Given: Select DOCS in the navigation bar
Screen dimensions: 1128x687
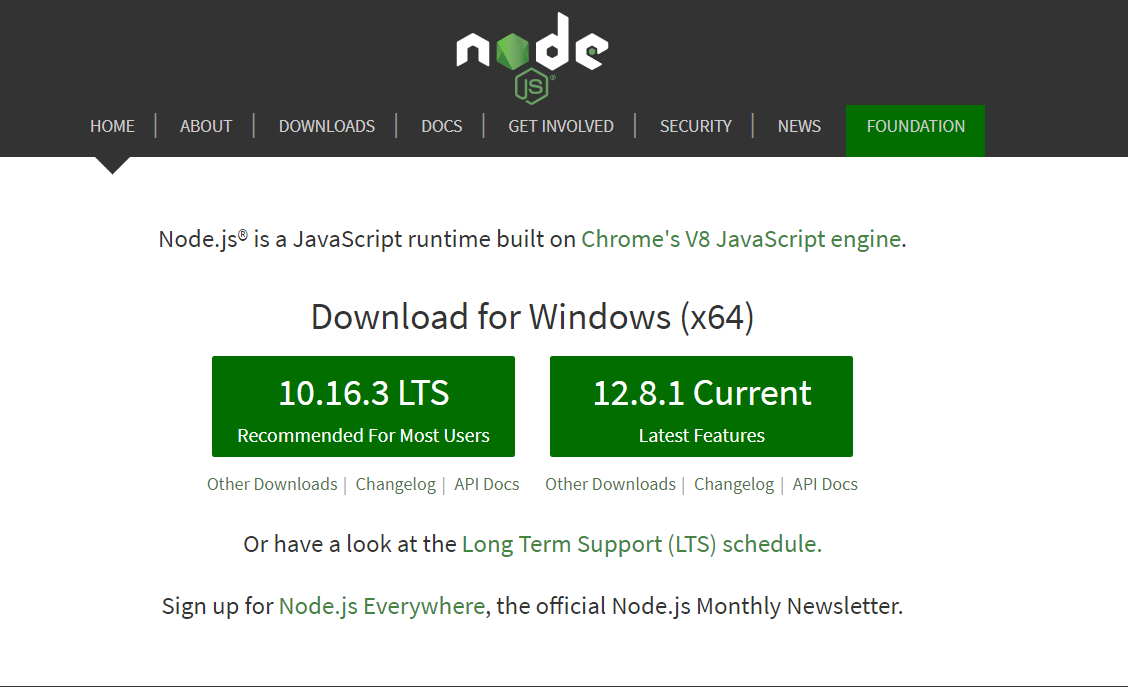Looking at the screenshot, I should (x=442, y=127).
